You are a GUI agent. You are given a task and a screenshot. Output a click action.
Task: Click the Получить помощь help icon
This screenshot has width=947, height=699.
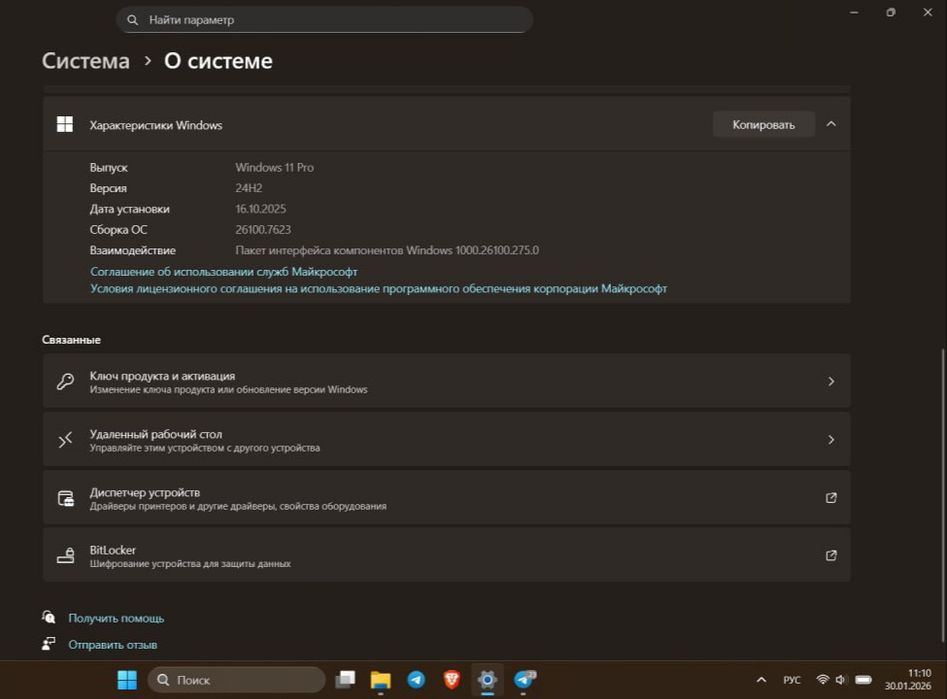tap(49, 617)
